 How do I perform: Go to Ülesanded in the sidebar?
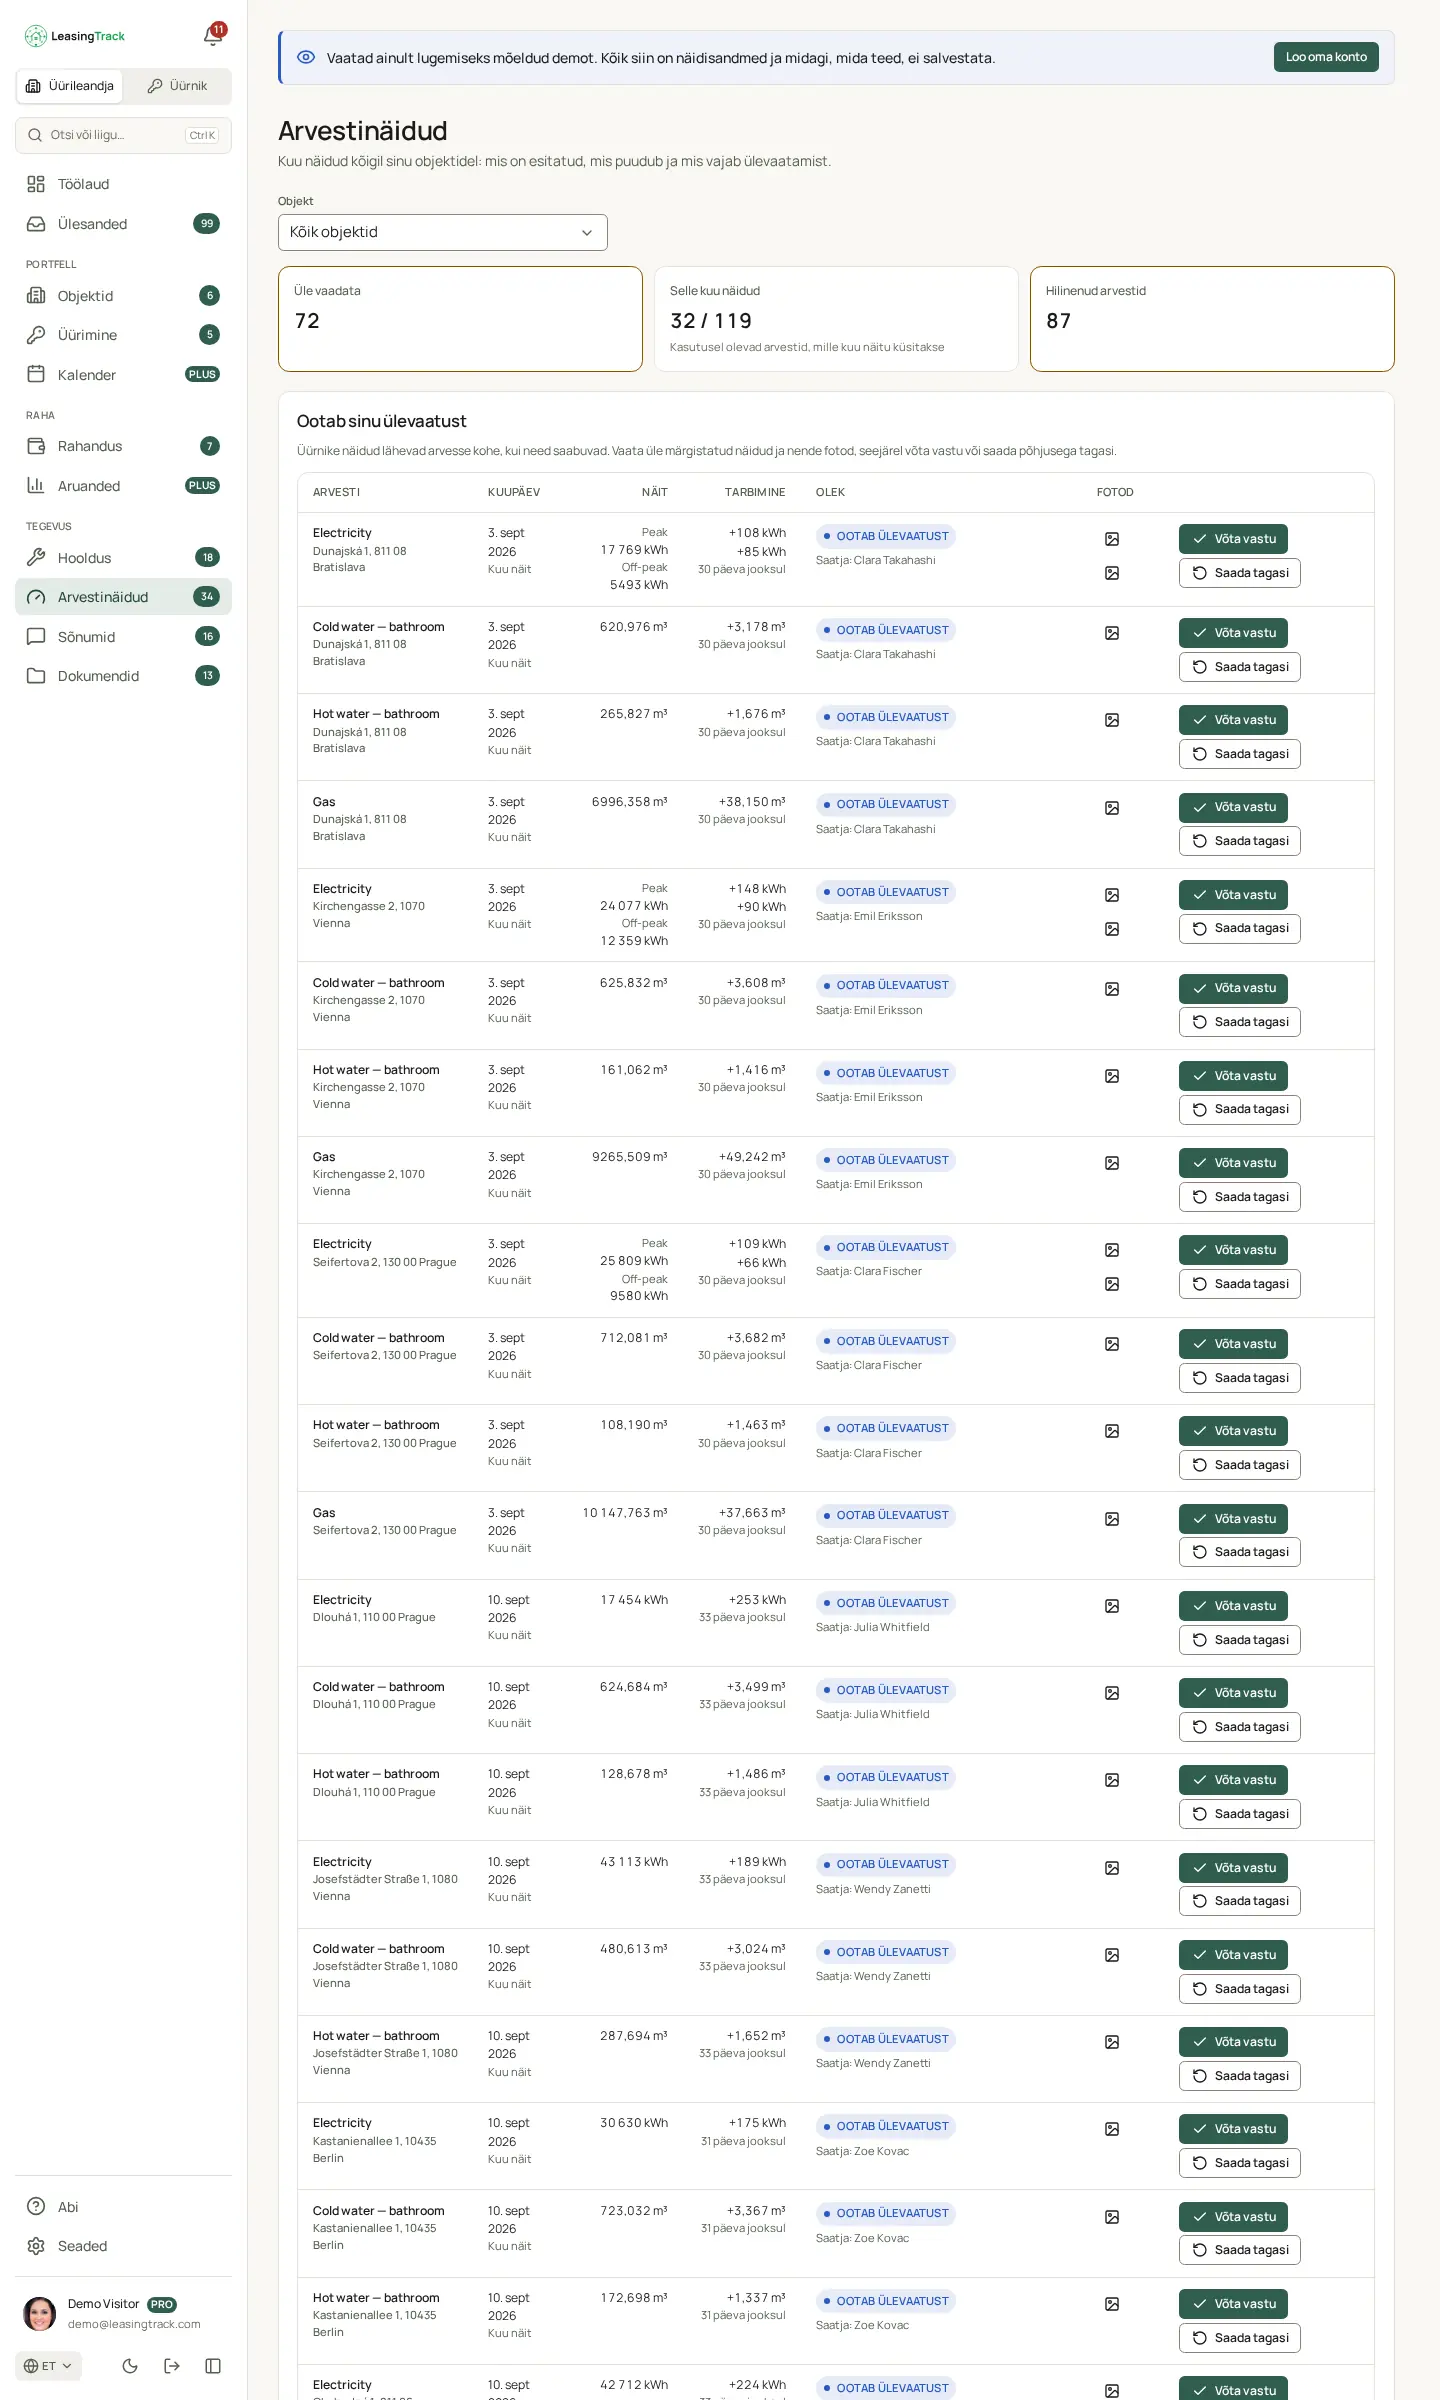123,224
